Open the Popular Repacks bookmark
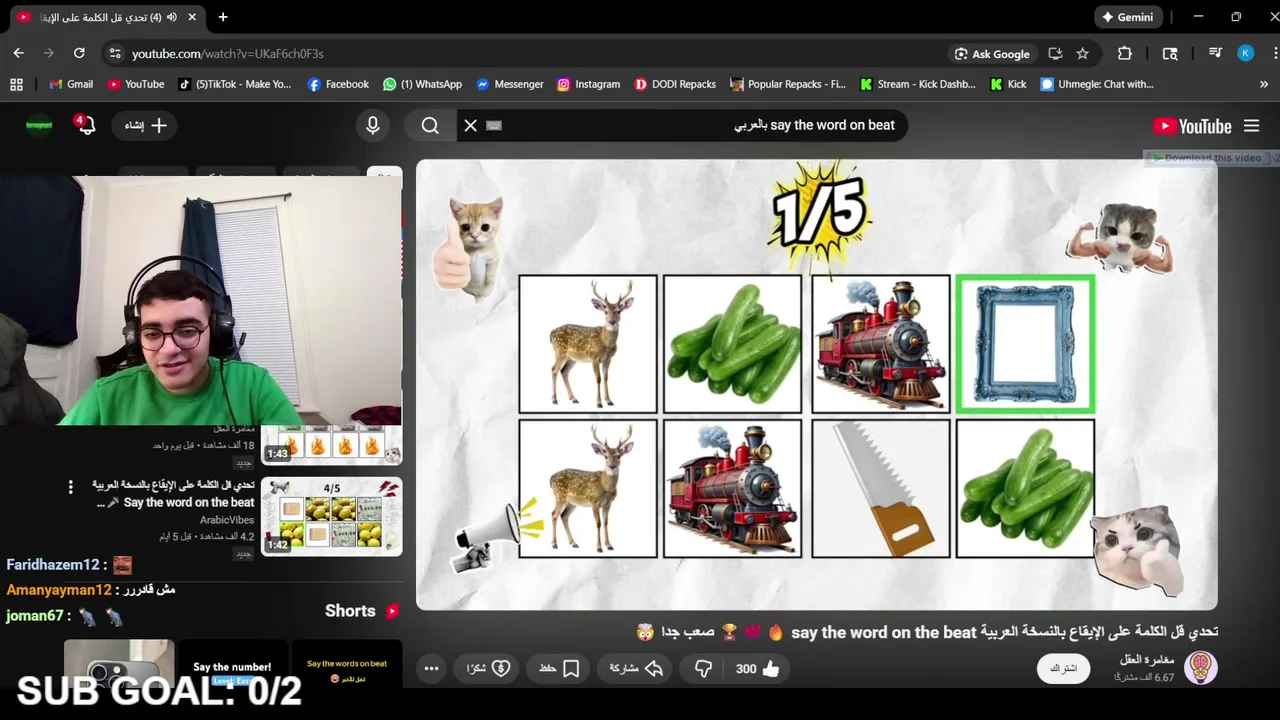 pyautogui.click(x=787, y=84)
